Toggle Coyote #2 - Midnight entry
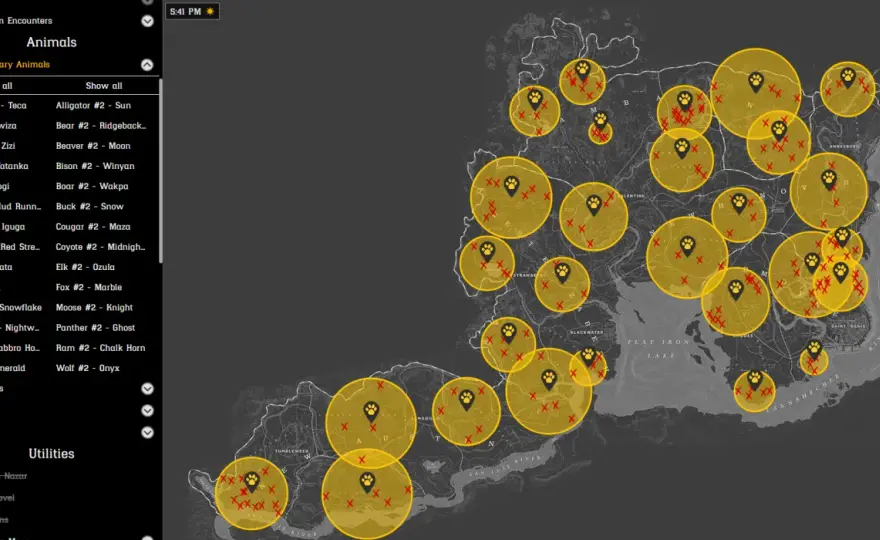The image size is (880, 540). pyautogui.click(x=100, y=247)
